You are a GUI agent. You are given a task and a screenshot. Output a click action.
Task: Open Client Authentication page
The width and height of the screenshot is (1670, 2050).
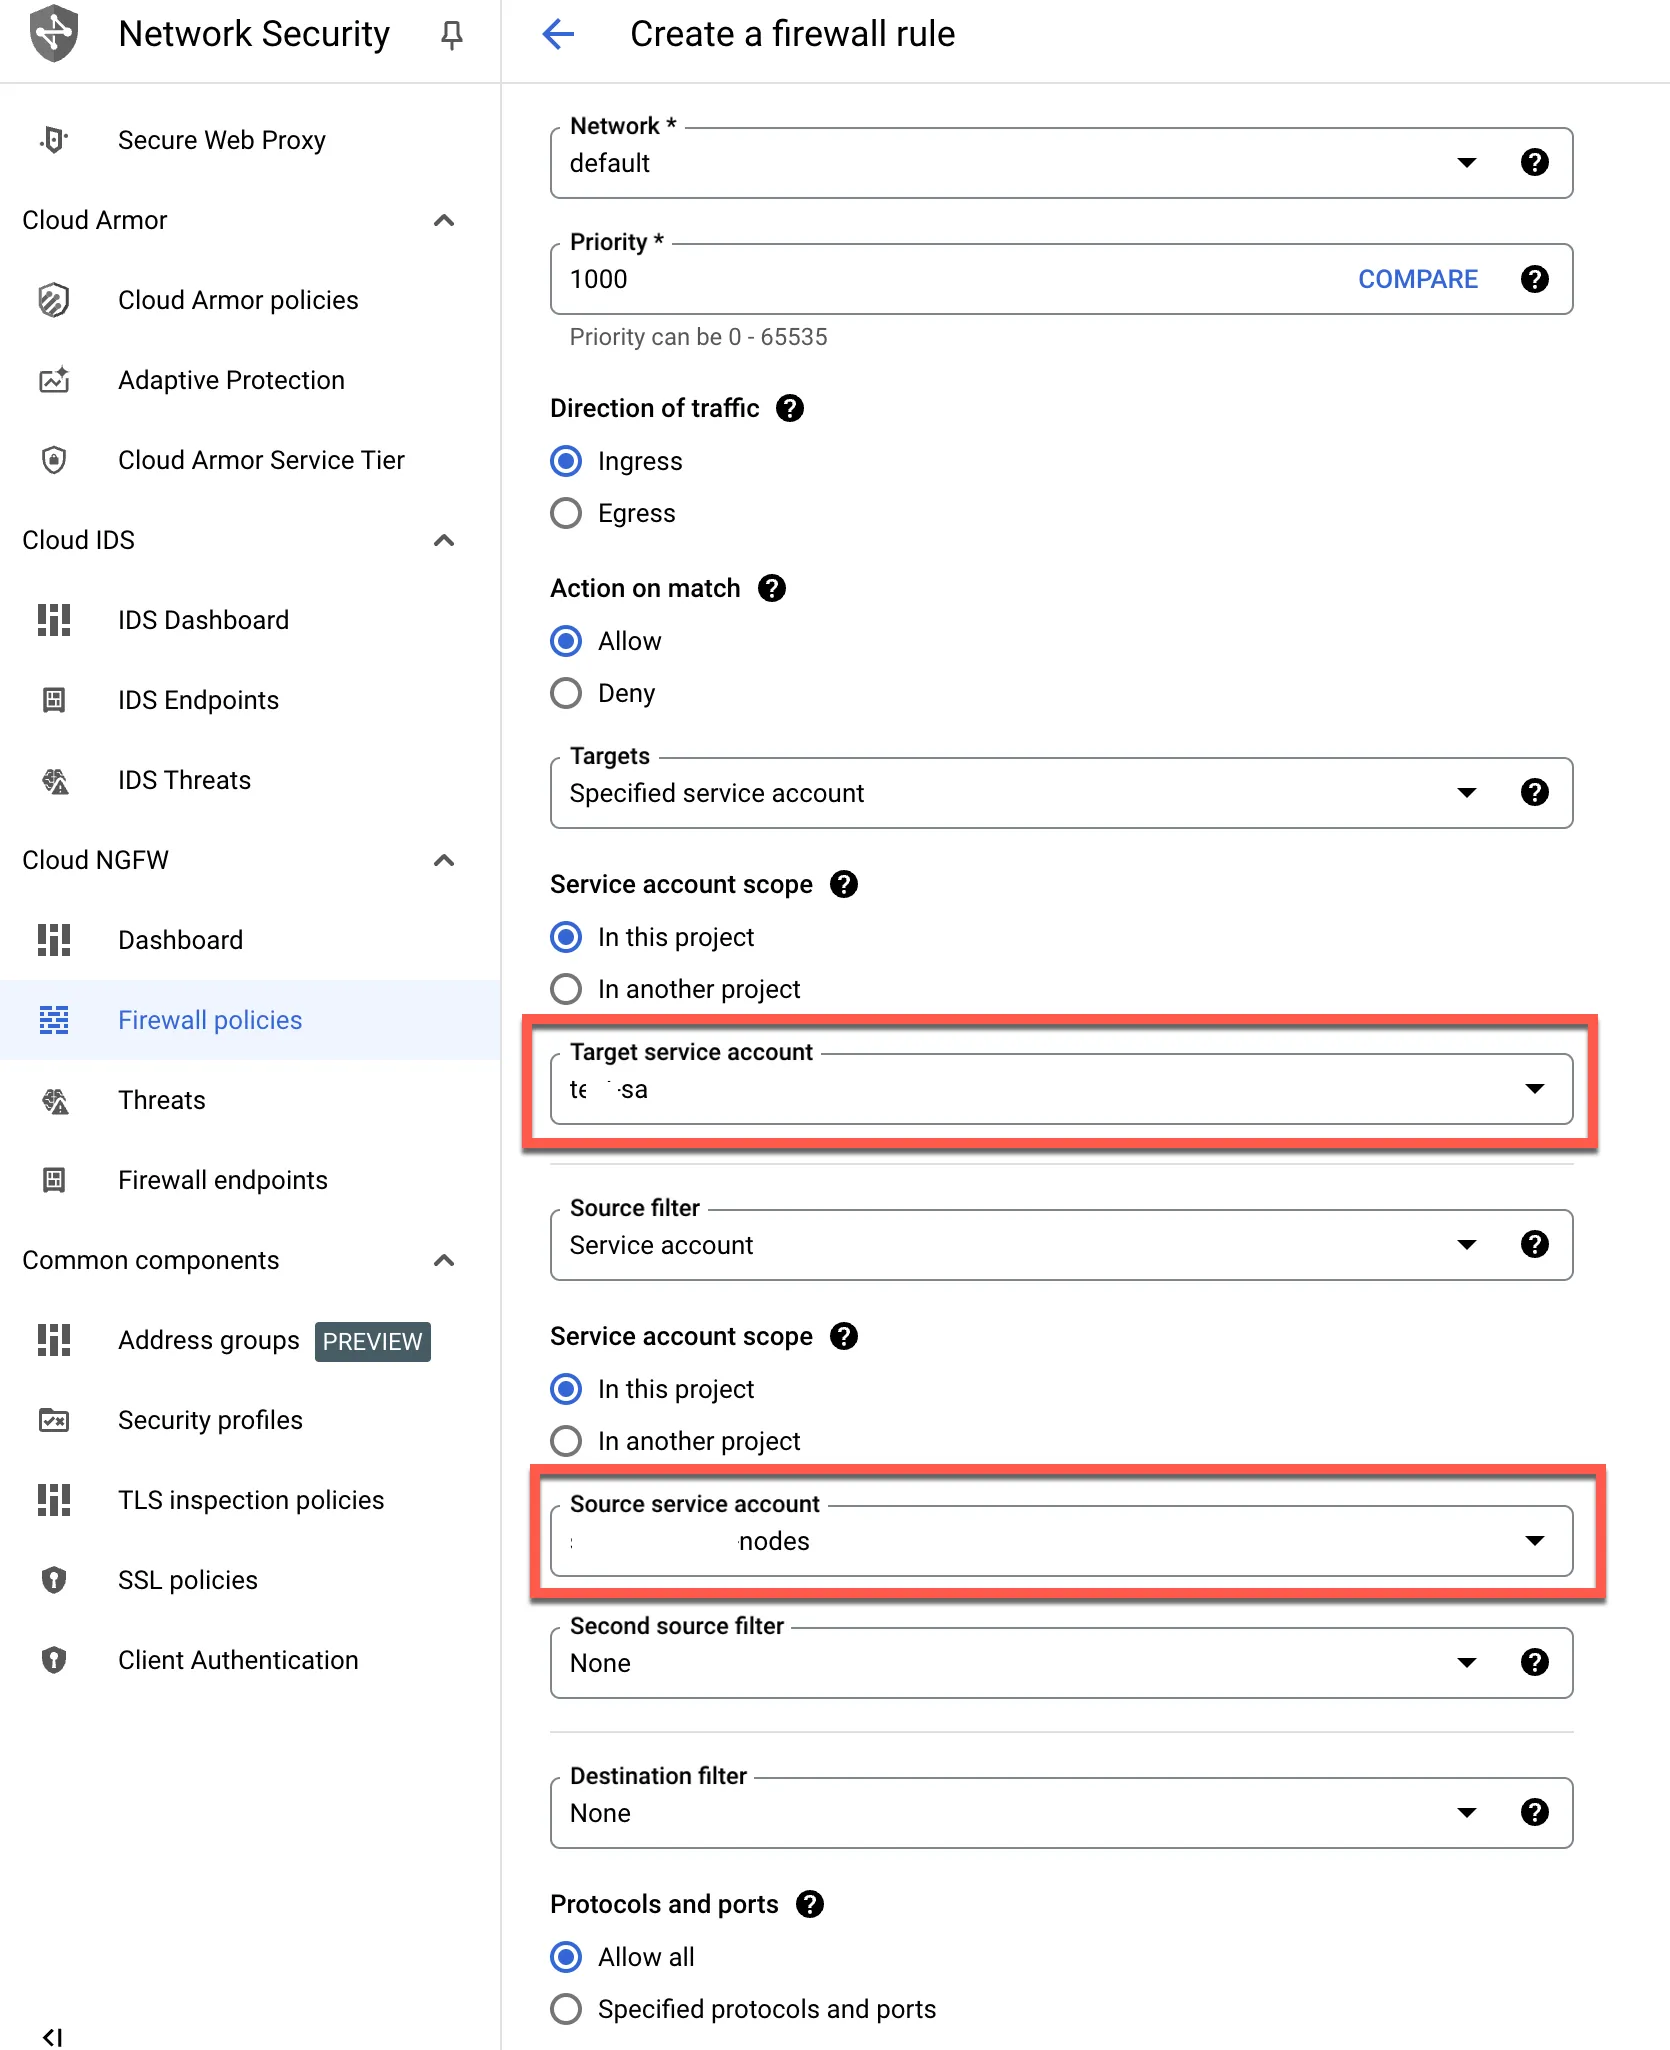[x=238, y=1660]
